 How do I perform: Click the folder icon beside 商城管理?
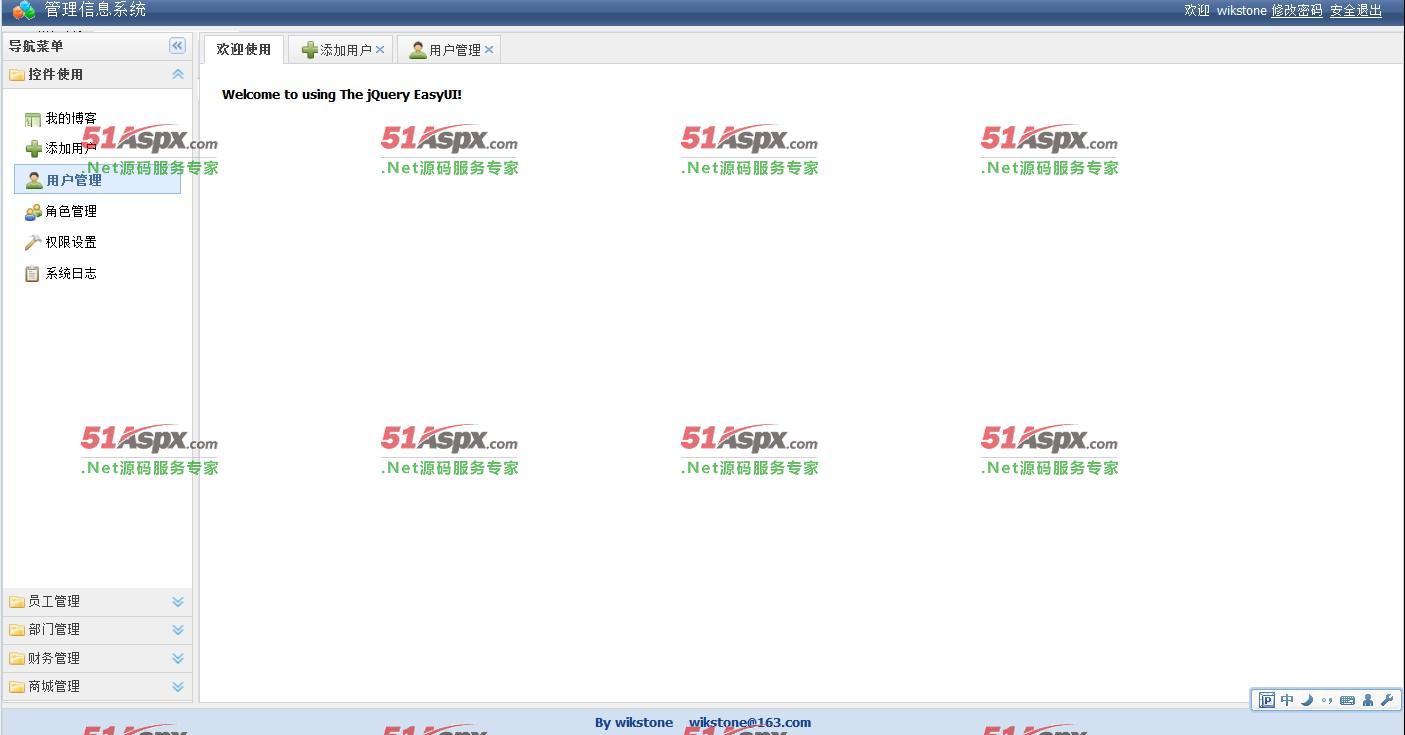[x=17, y=687]
